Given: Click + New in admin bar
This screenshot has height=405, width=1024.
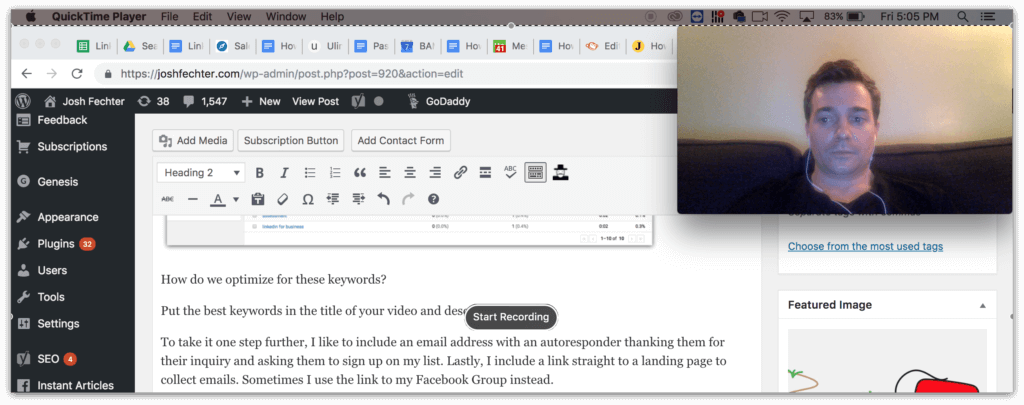Looking at the screenshot, I should coord(261,101).
